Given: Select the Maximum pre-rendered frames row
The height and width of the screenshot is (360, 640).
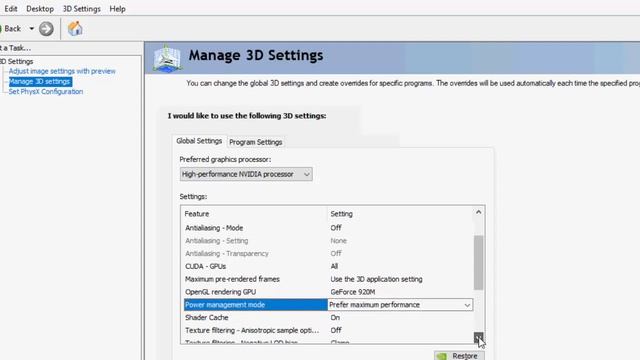Looking at the screenshot, I should coord(328,279).
